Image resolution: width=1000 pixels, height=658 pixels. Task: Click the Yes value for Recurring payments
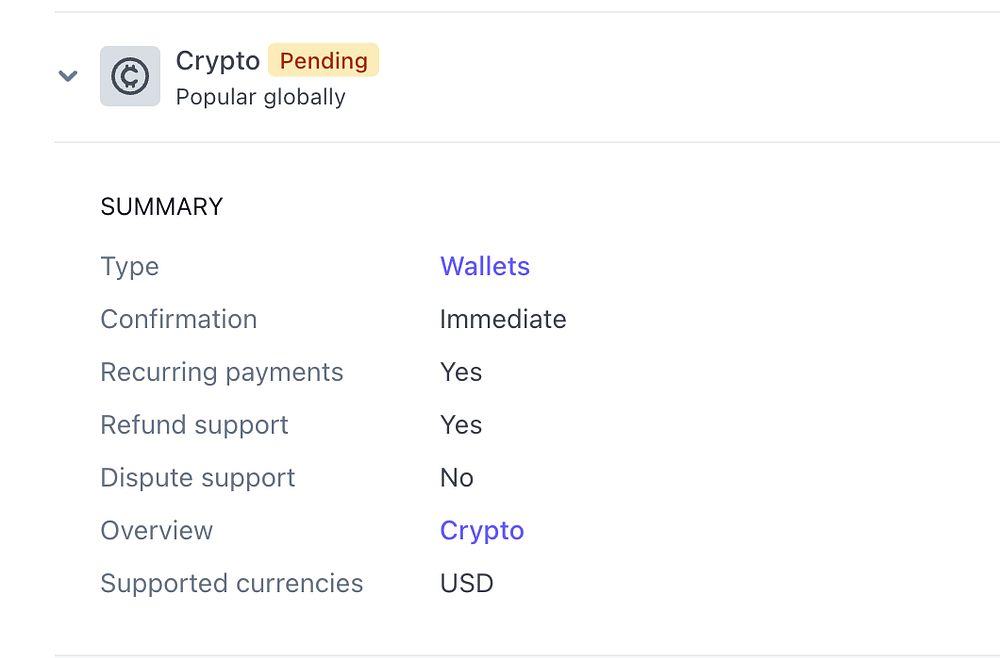click(x=461, y=372)
